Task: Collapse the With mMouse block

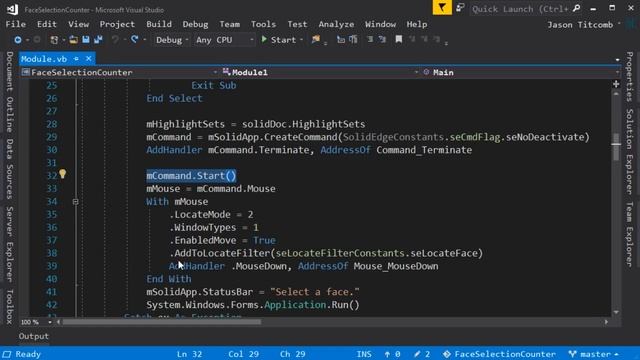Action: click(x=76, y=202)
